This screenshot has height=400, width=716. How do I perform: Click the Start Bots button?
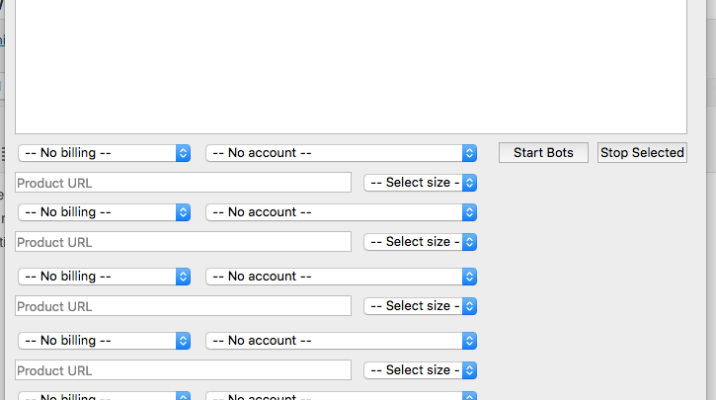coord(543,153)
